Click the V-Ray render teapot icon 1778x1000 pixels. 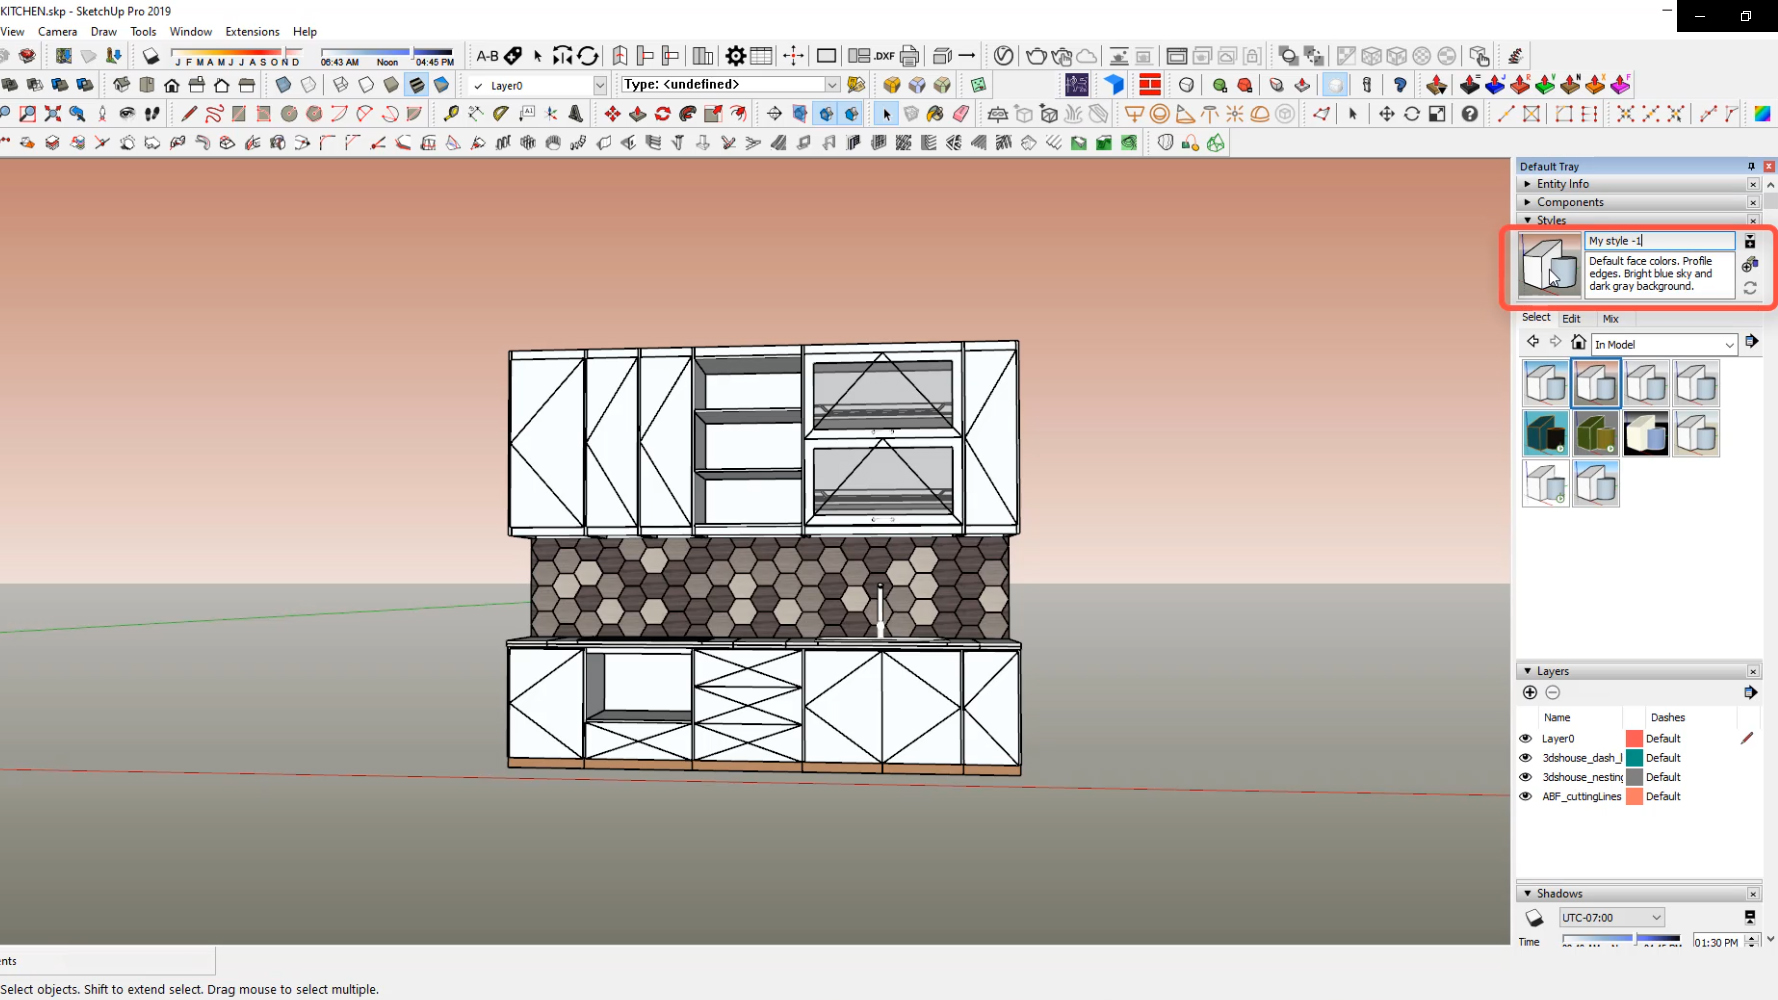[1036, 56]
